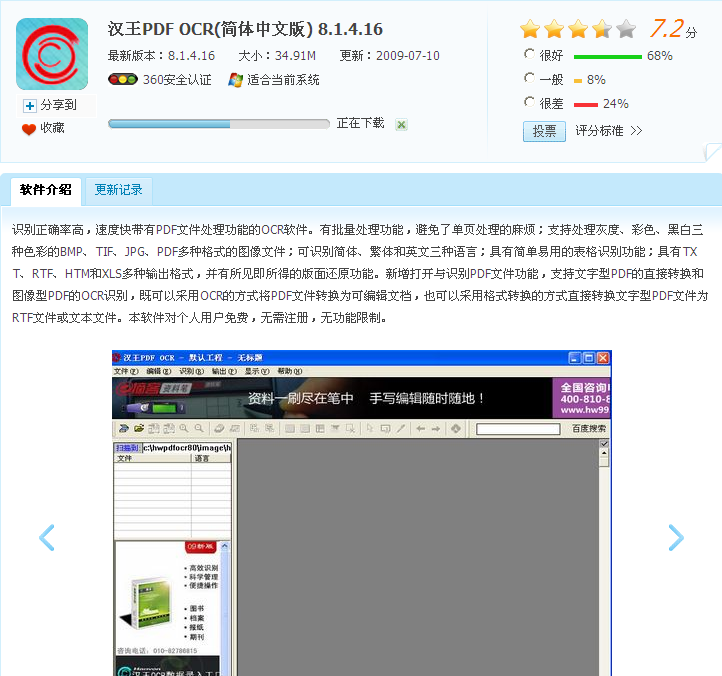Image resolution: width=722 pixels, height=676 pixels.
Task: Click the Windows compatibility flag icon
Action: click(235, 80)
